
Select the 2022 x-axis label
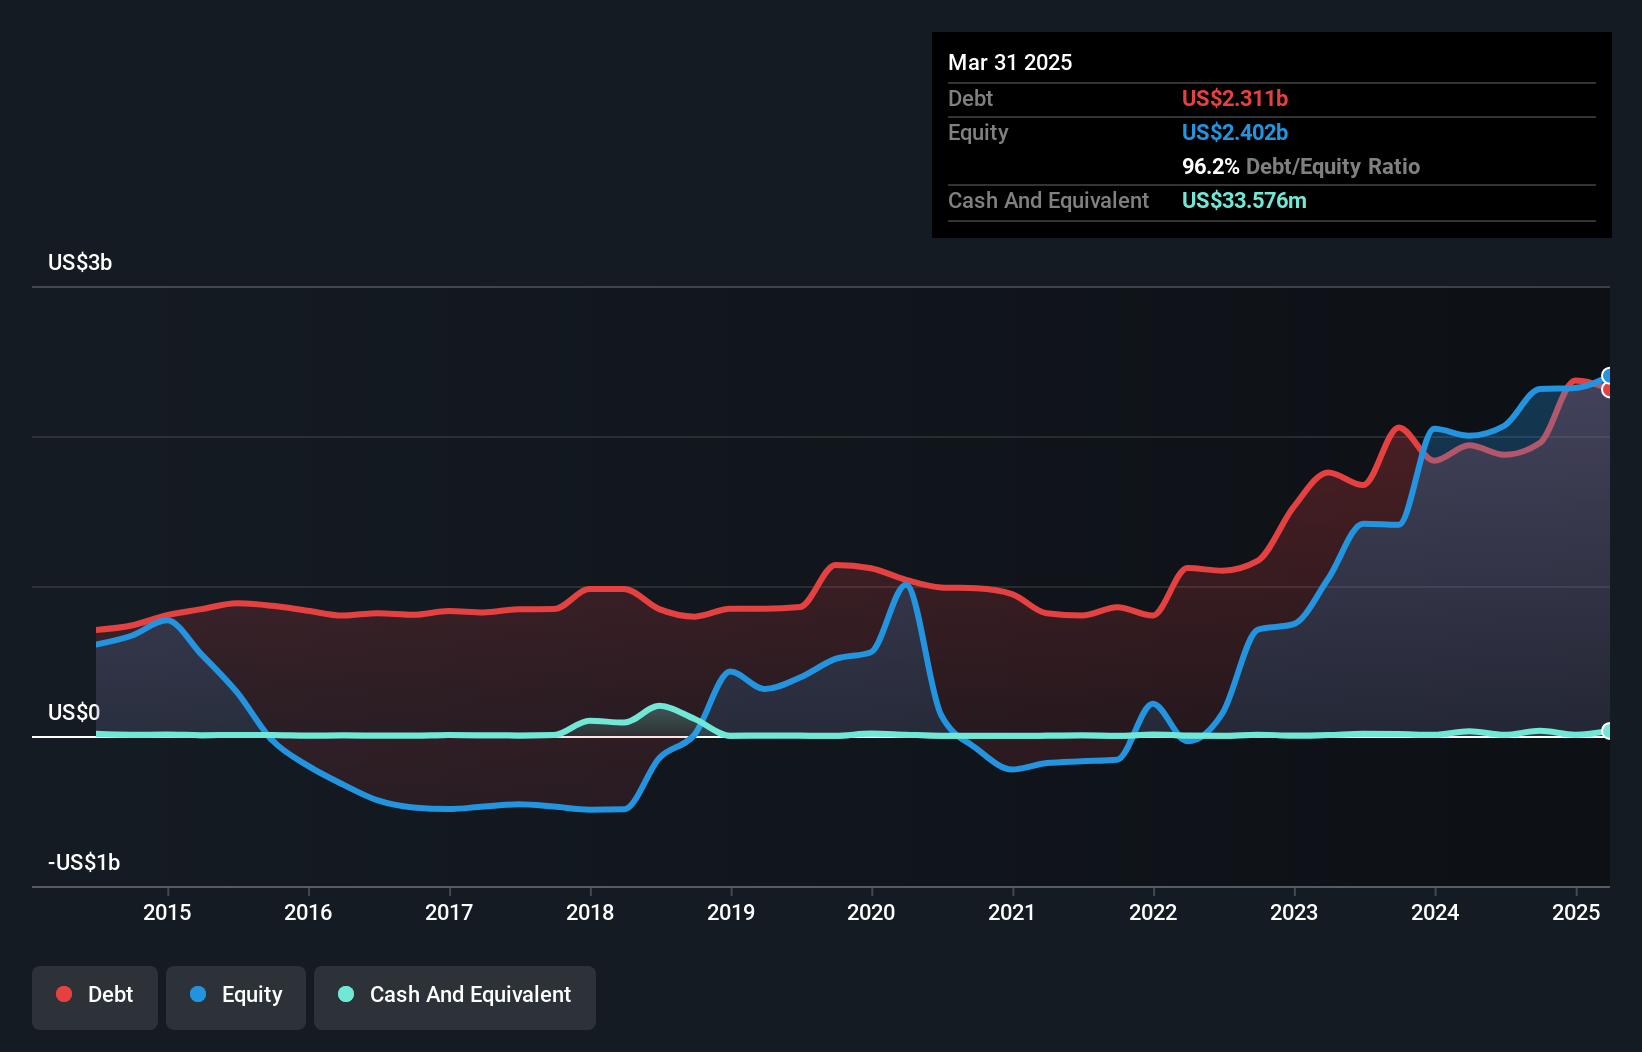1153,912
